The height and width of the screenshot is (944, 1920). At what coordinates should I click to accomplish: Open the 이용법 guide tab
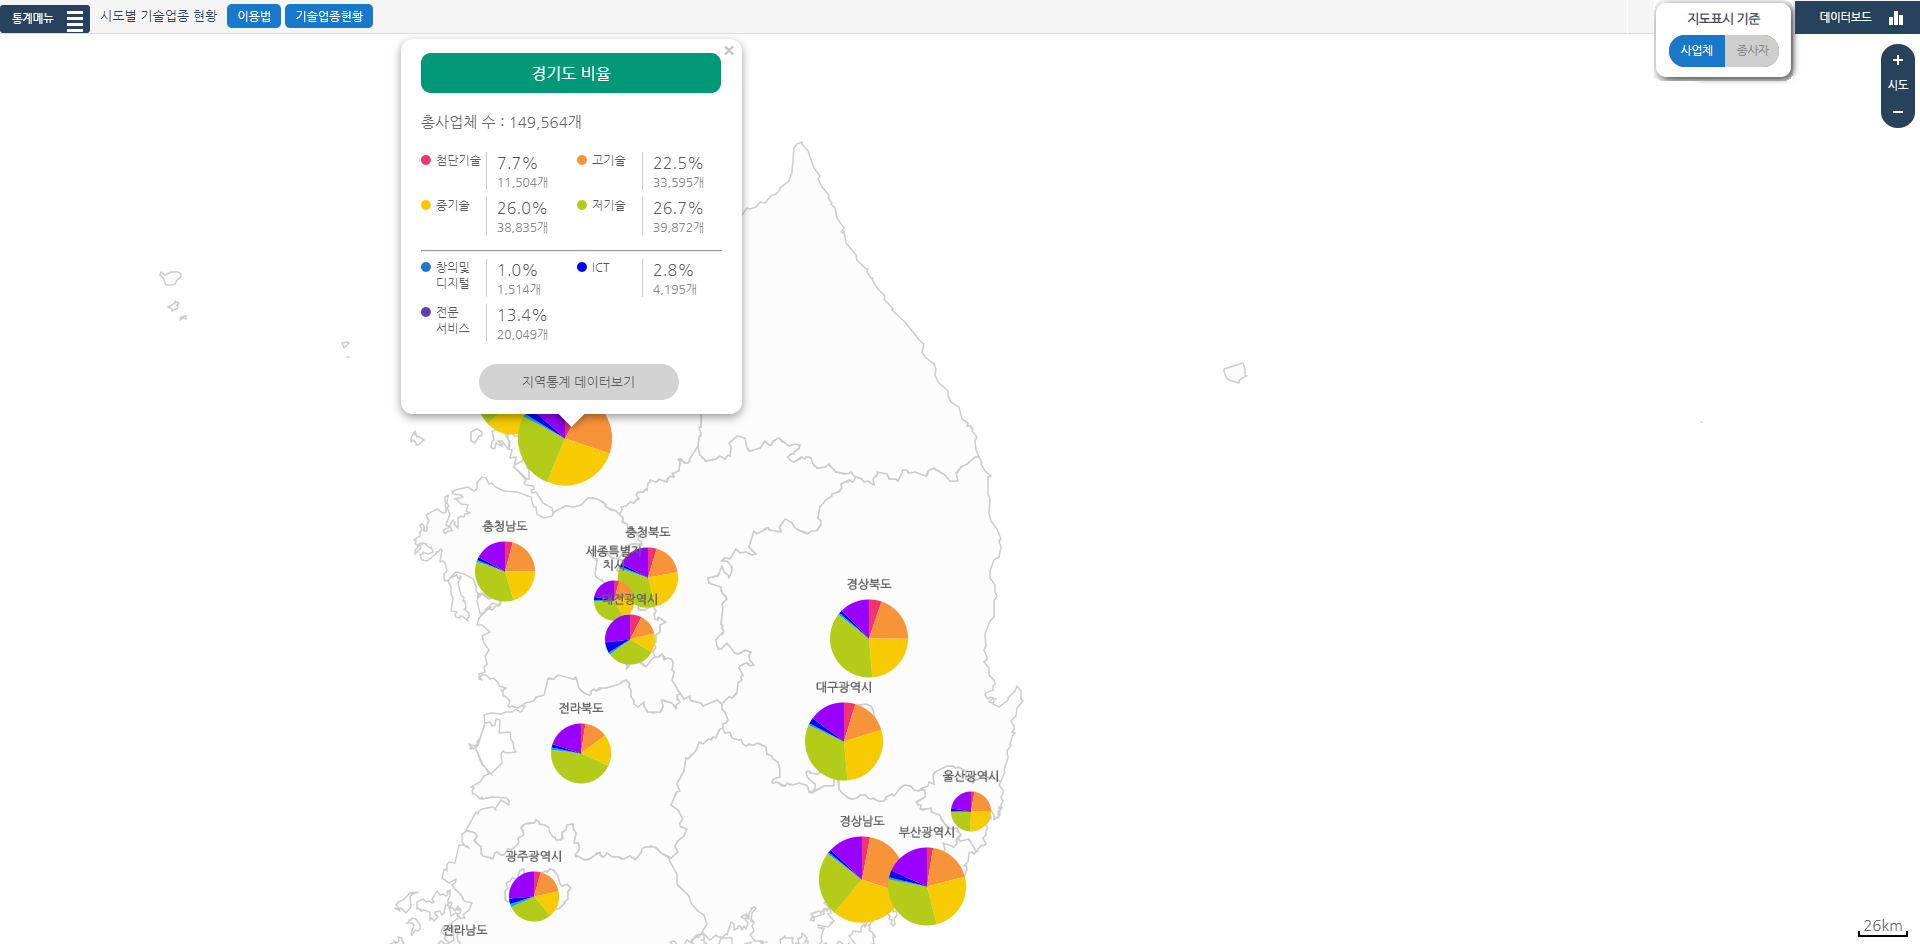pyautogui.click(x=254, y=17)
